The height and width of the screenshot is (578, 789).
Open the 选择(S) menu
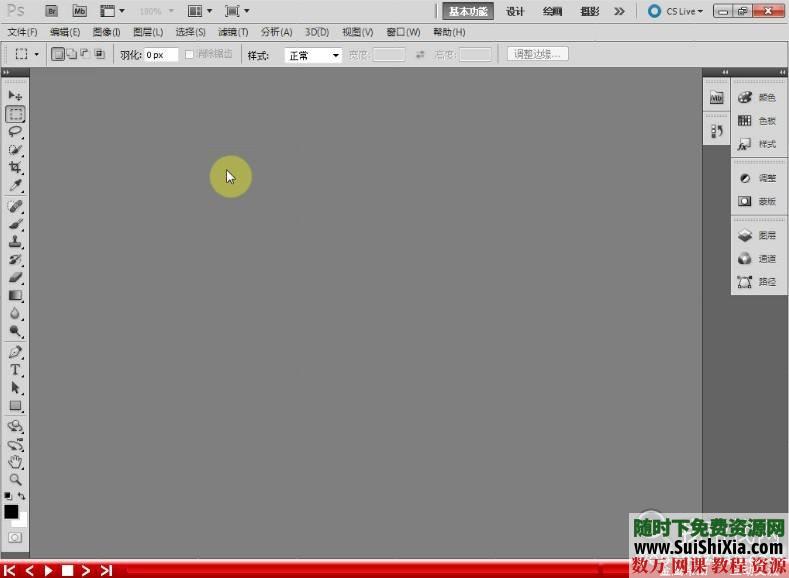point(190,32)
